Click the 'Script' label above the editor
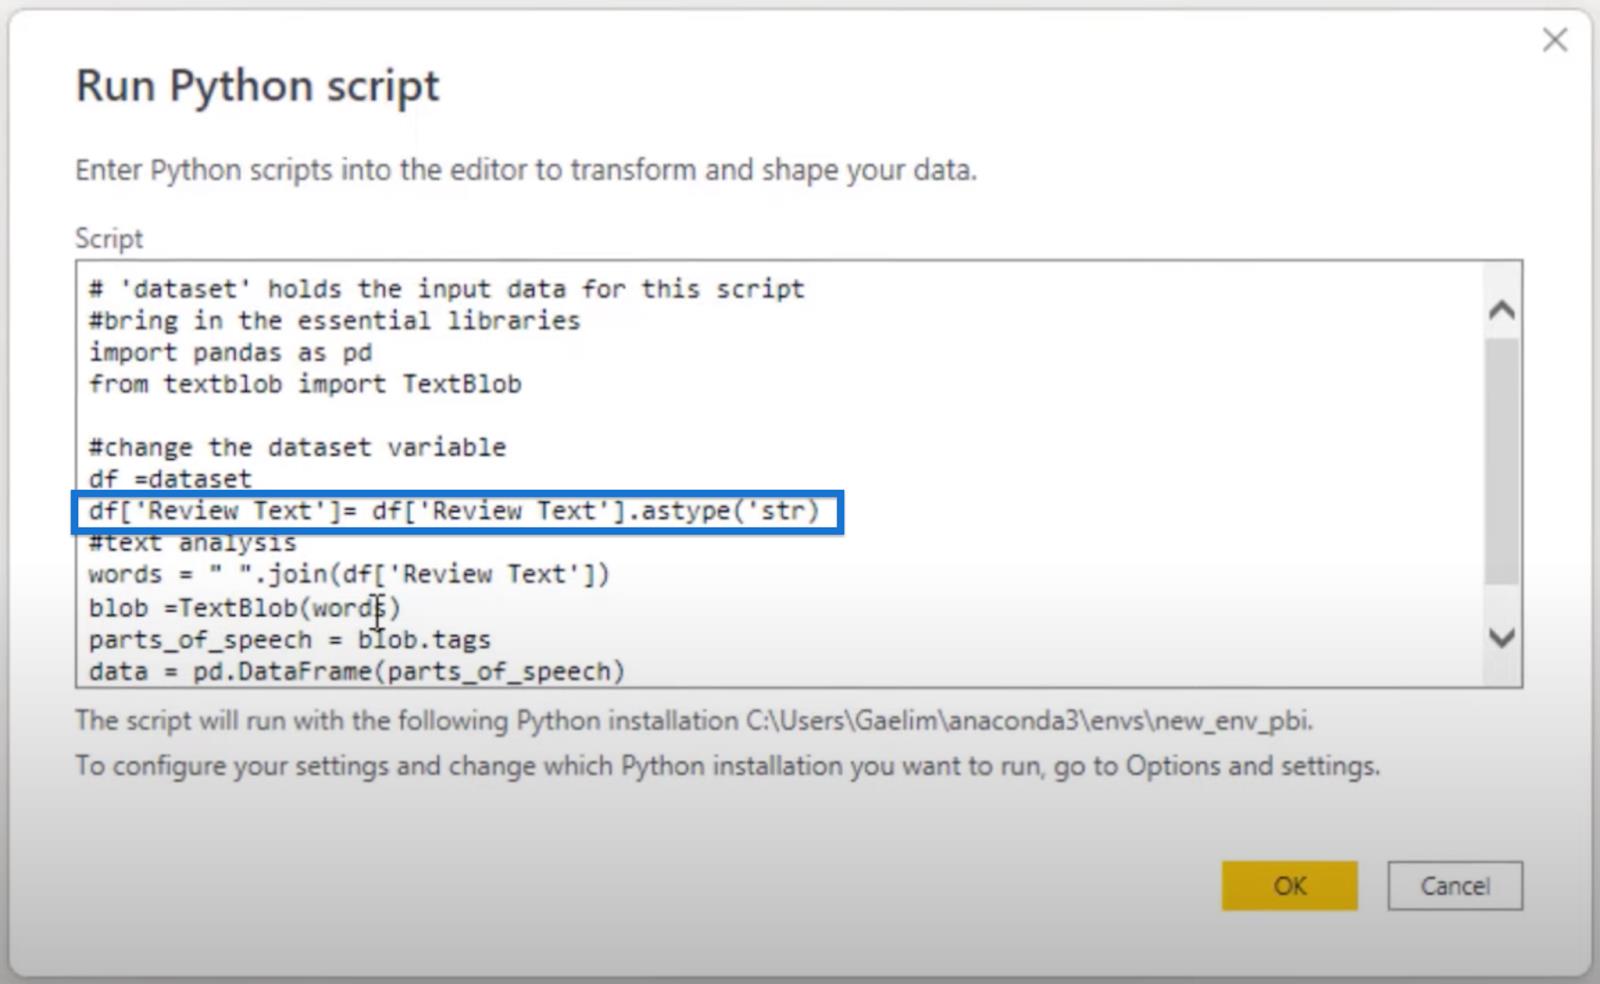 pos(109,239)
